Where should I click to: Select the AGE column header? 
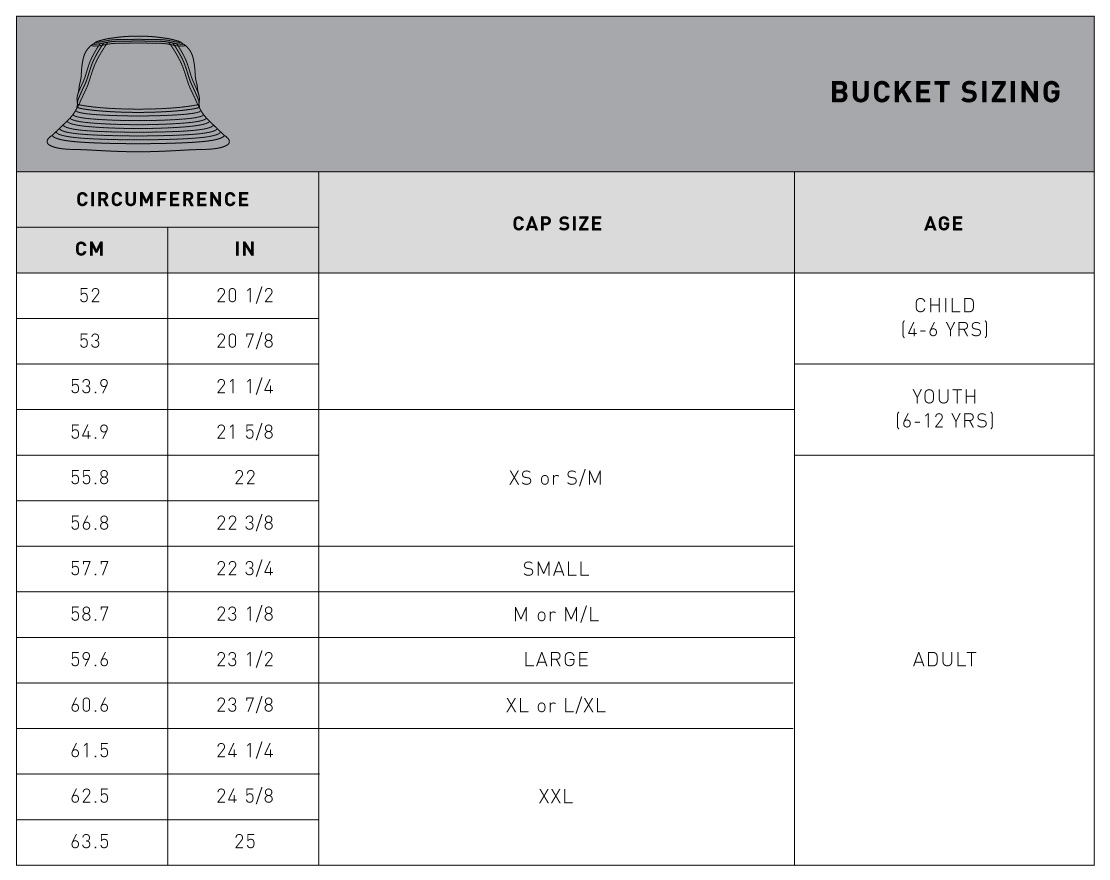coord(944,224)
